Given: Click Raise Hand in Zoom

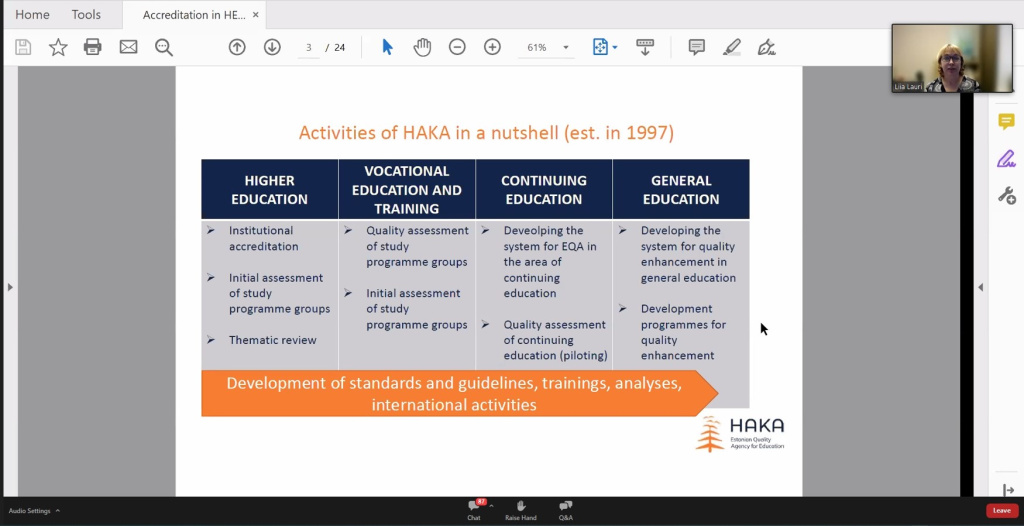Looking at the screenshot, I should pyautogui.click(x=520, y=510).
